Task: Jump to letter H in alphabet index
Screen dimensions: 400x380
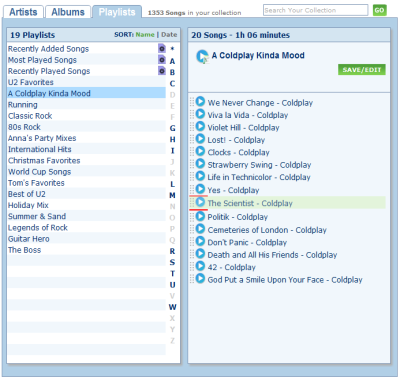Action: coord(172,139)
